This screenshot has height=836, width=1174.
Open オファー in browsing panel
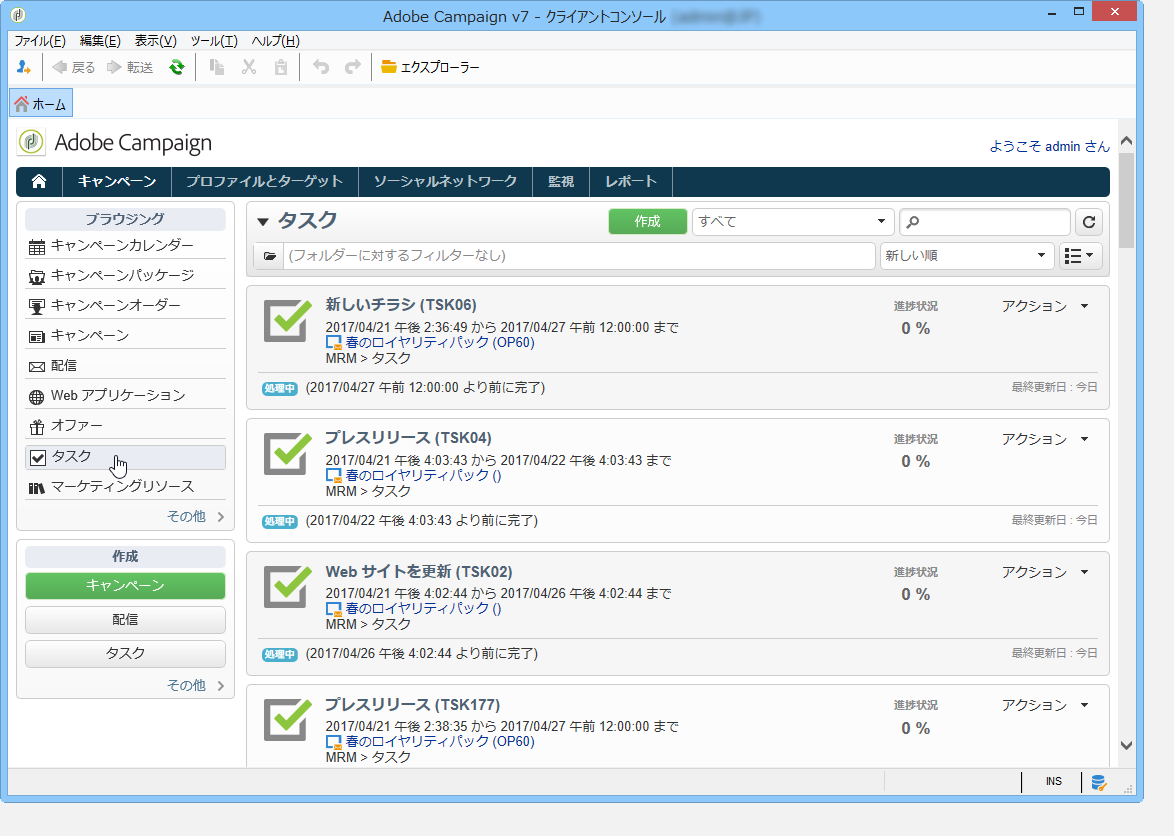click(126, 425)
